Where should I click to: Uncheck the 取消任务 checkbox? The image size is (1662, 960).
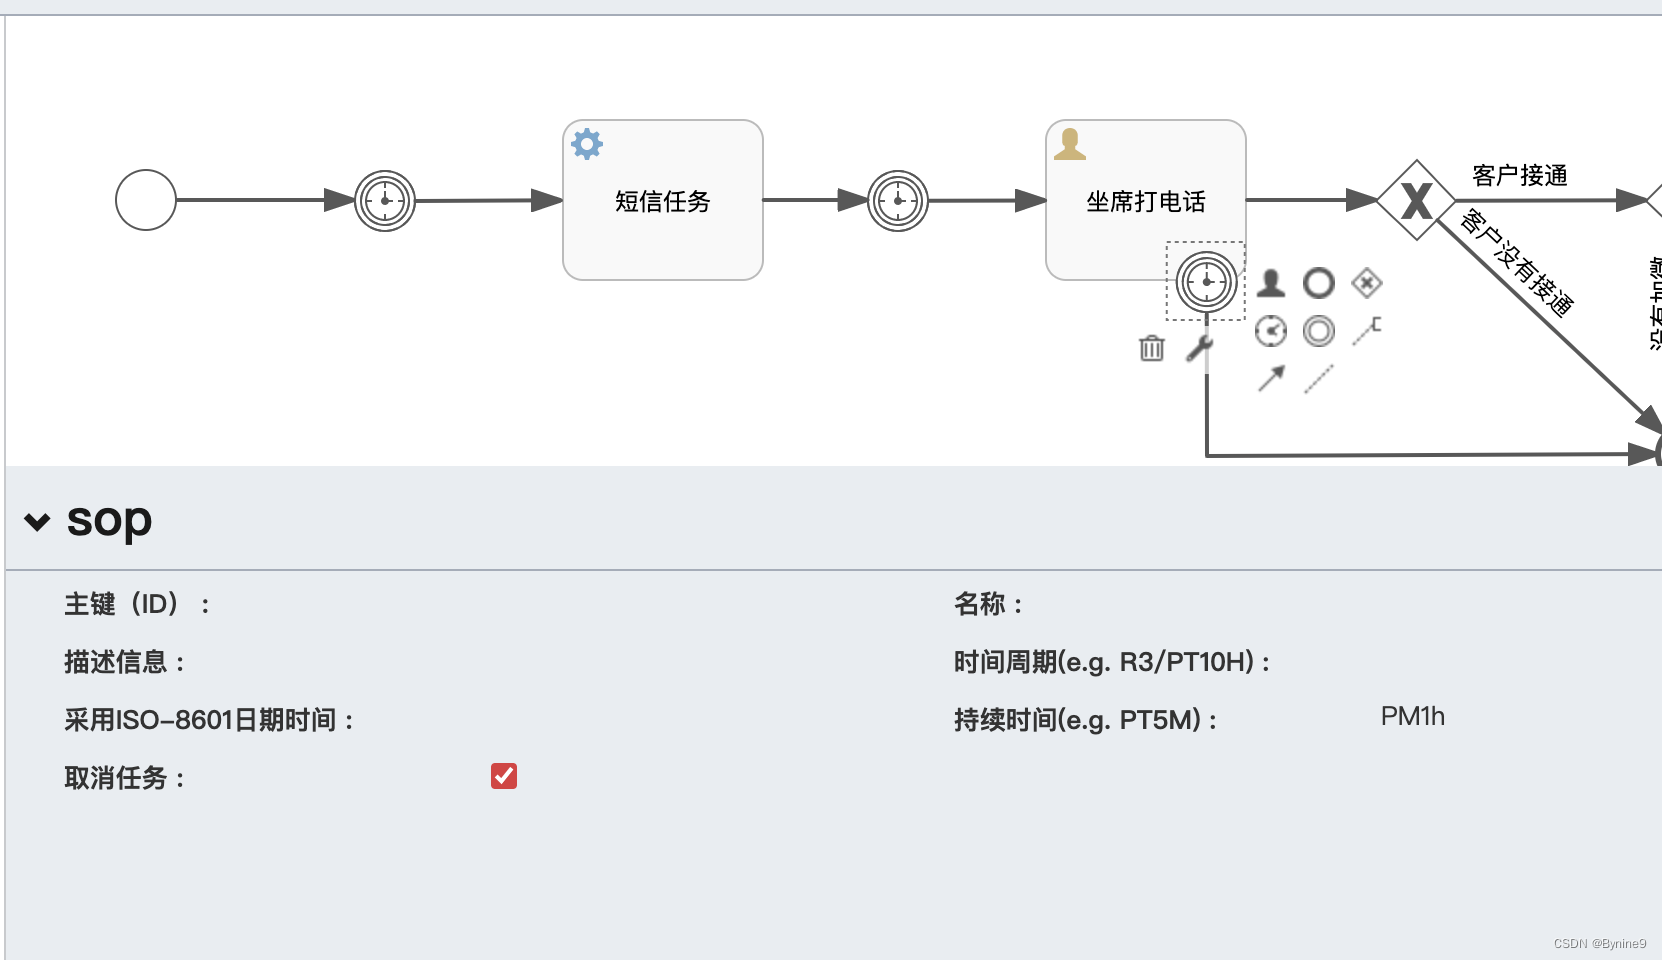(504, 776)
